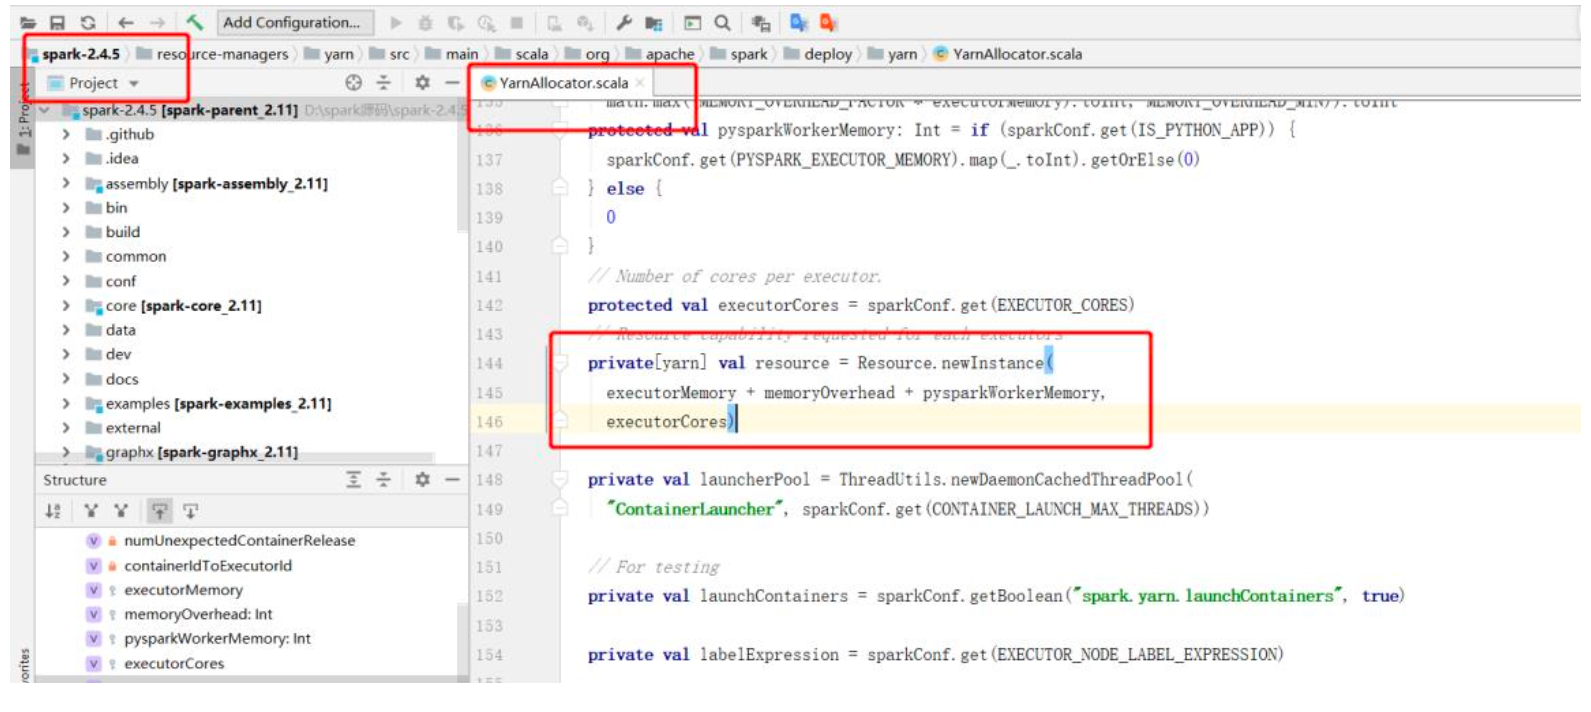Close the YarnAllocator.scala tab
Image resolution: width=1591 pixels, height=712 pixels.
point(640,83)
